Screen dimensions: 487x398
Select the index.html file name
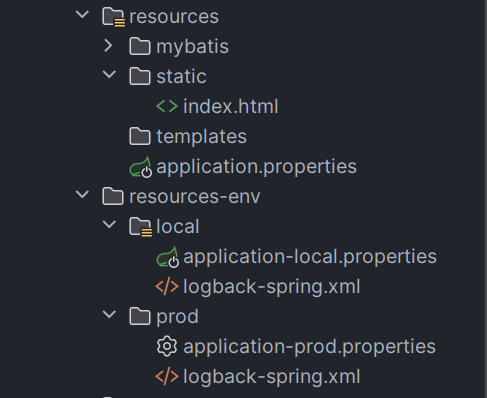click(x=231, y=107)
